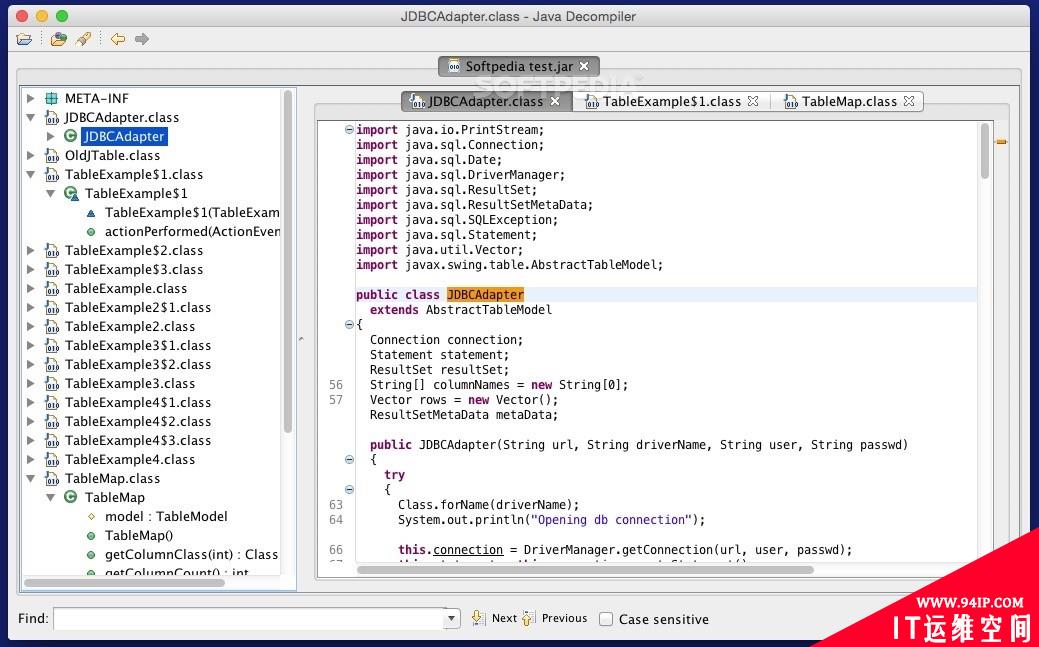1039x647 pixels.
Task: Click inside the Find text field
Action: click(x=248, y=618)
